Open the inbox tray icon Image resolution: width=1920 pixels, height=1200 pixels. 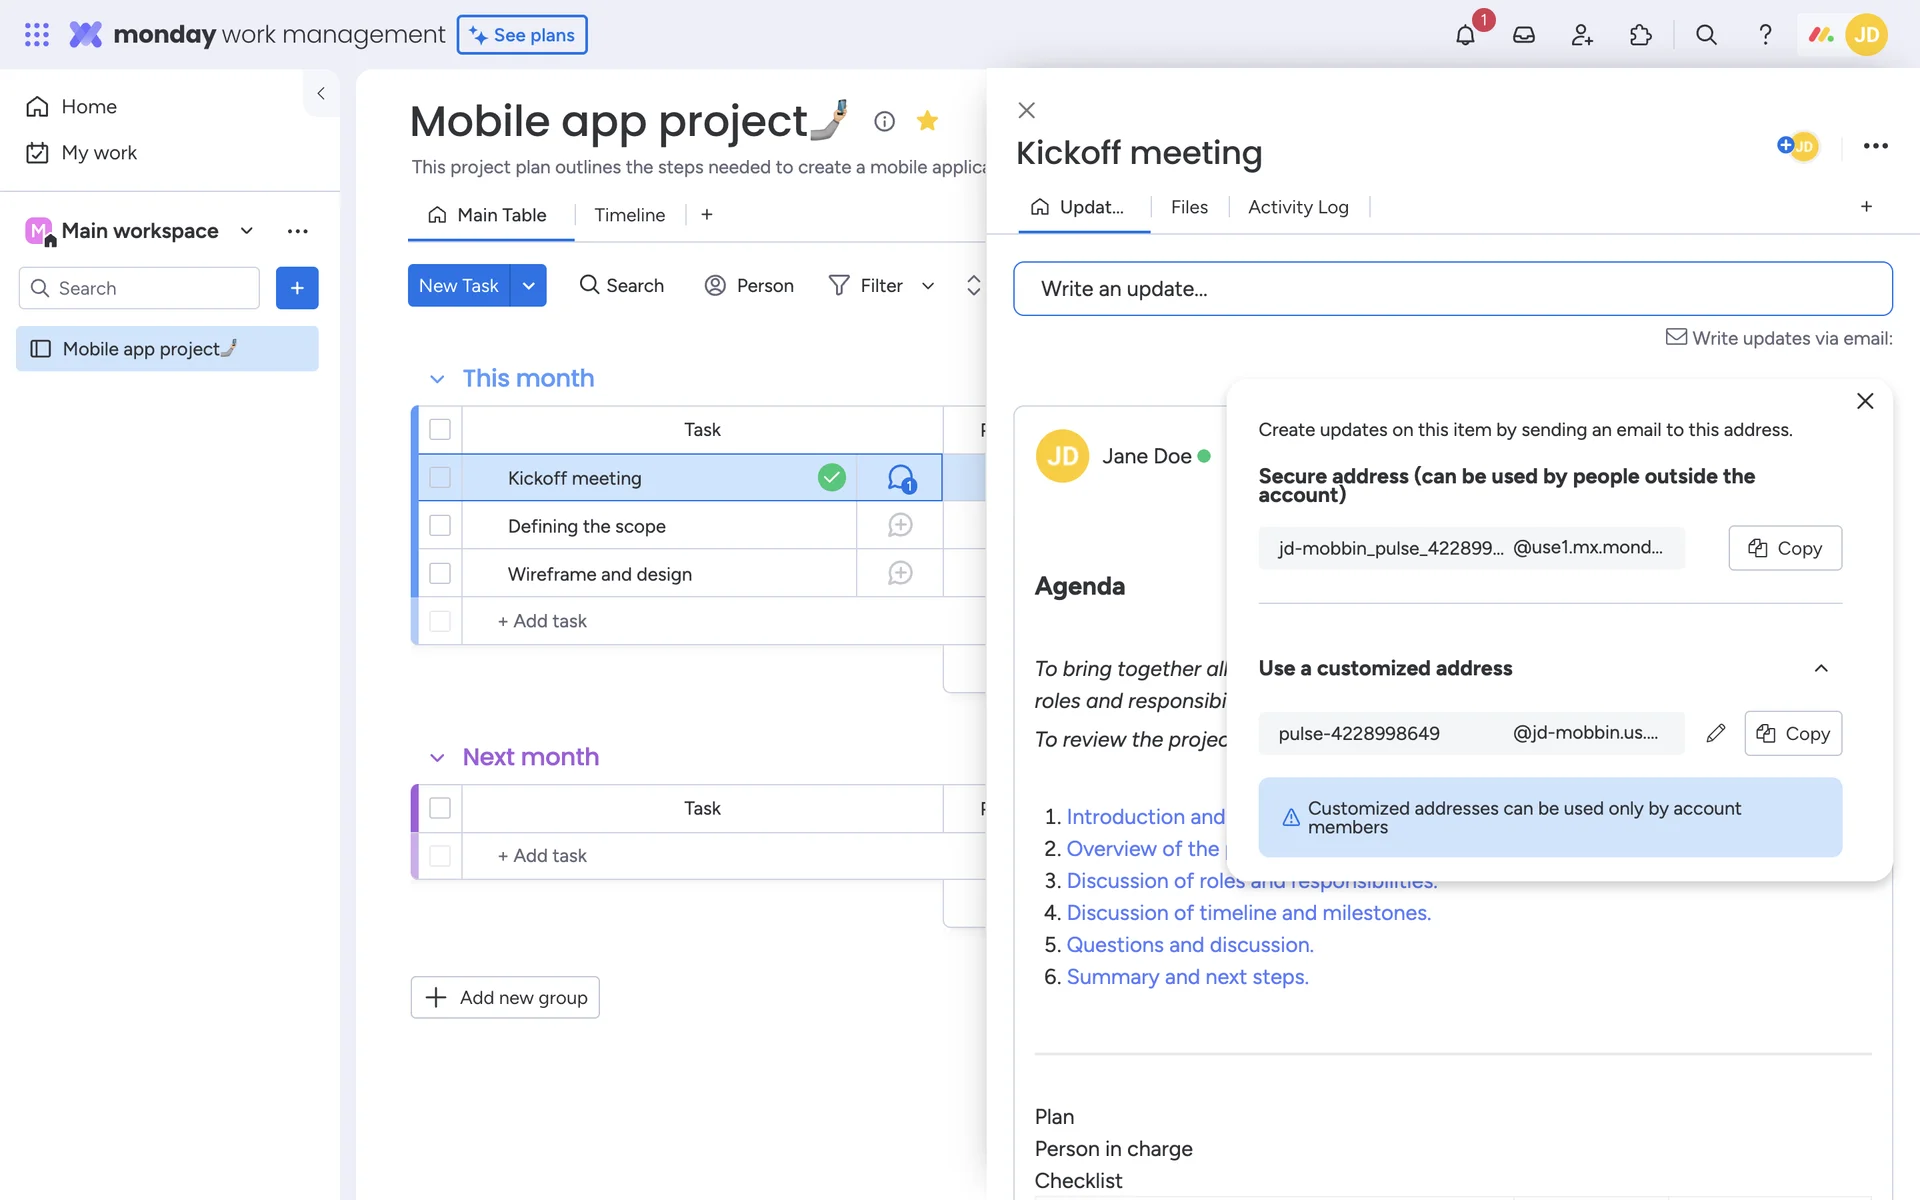click(x=1523, y=35)
